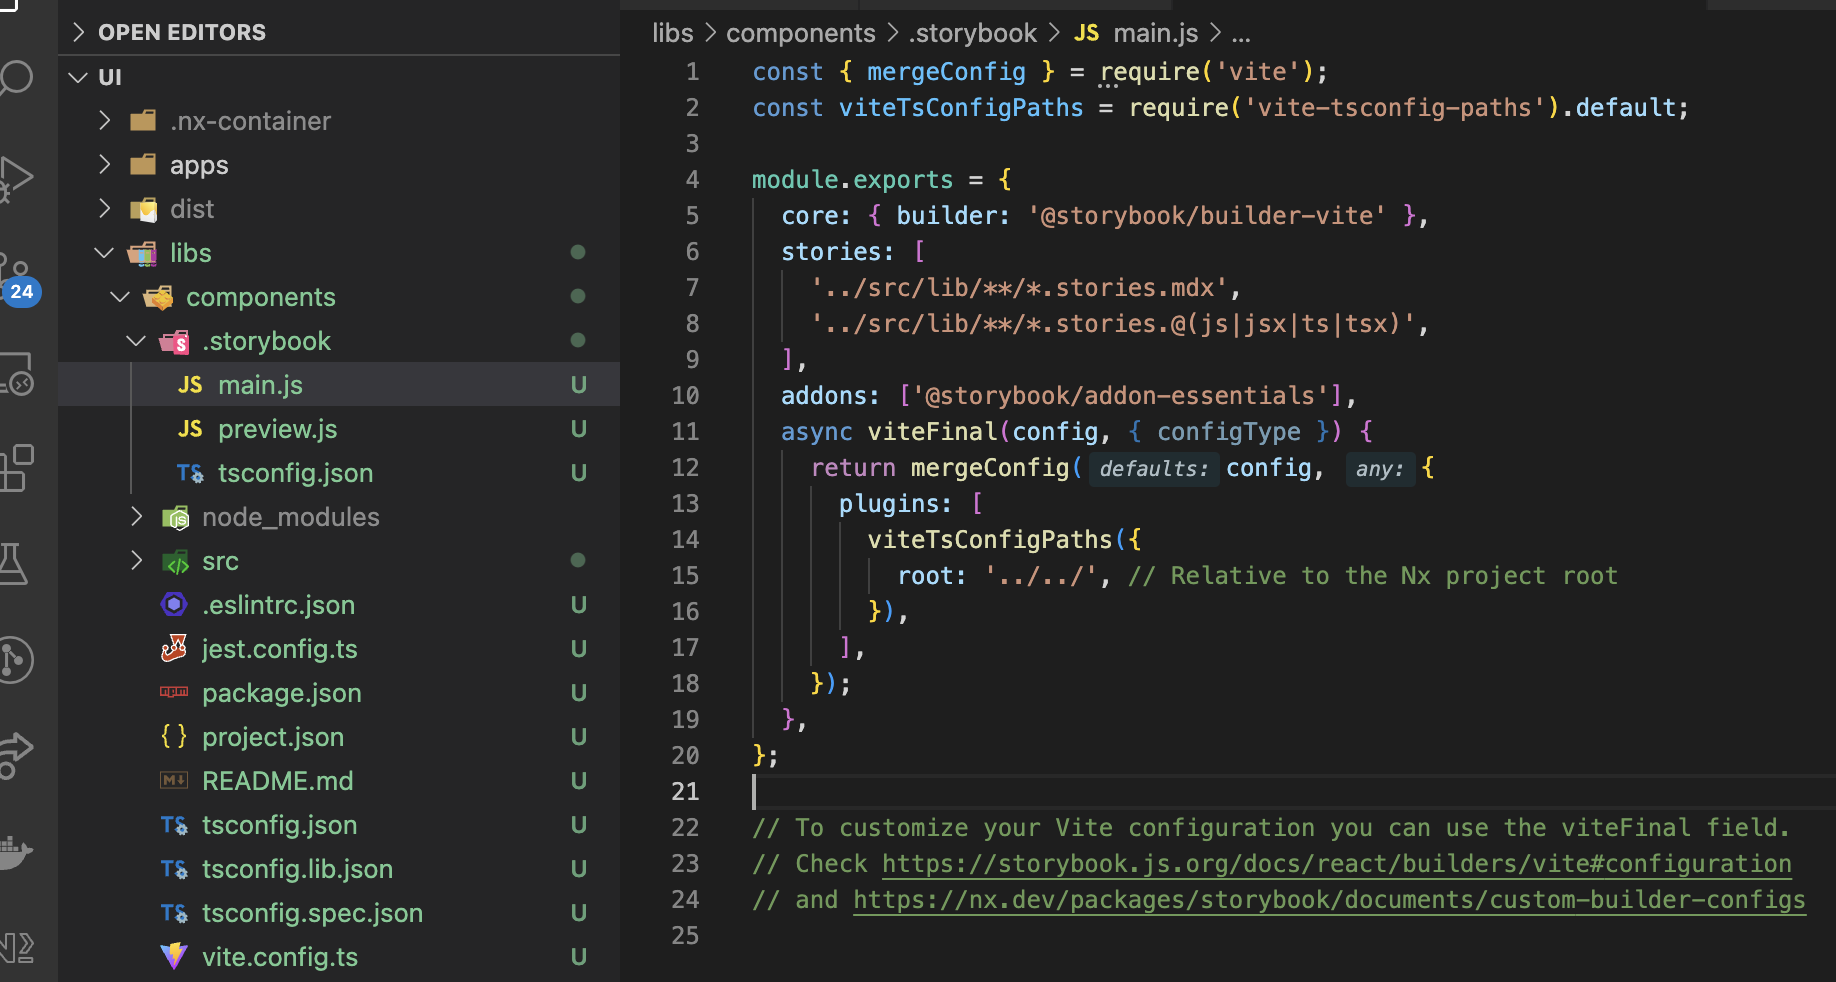Open the Docker extension panel
The width and height of the screenshot is (1836, 982).
click(x=18, y=852)
